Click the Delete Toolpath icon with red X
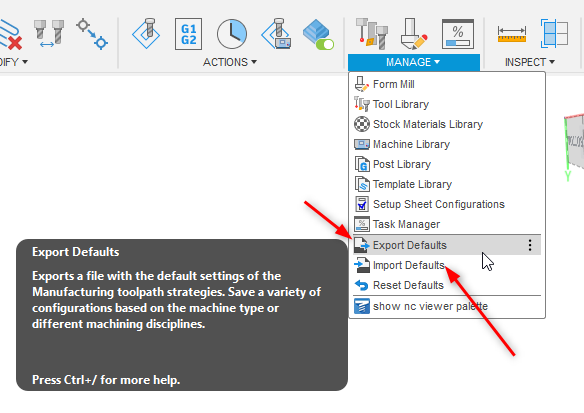Image resolution: width=584 pixels, height=413 pixels. tap(10, 35)
